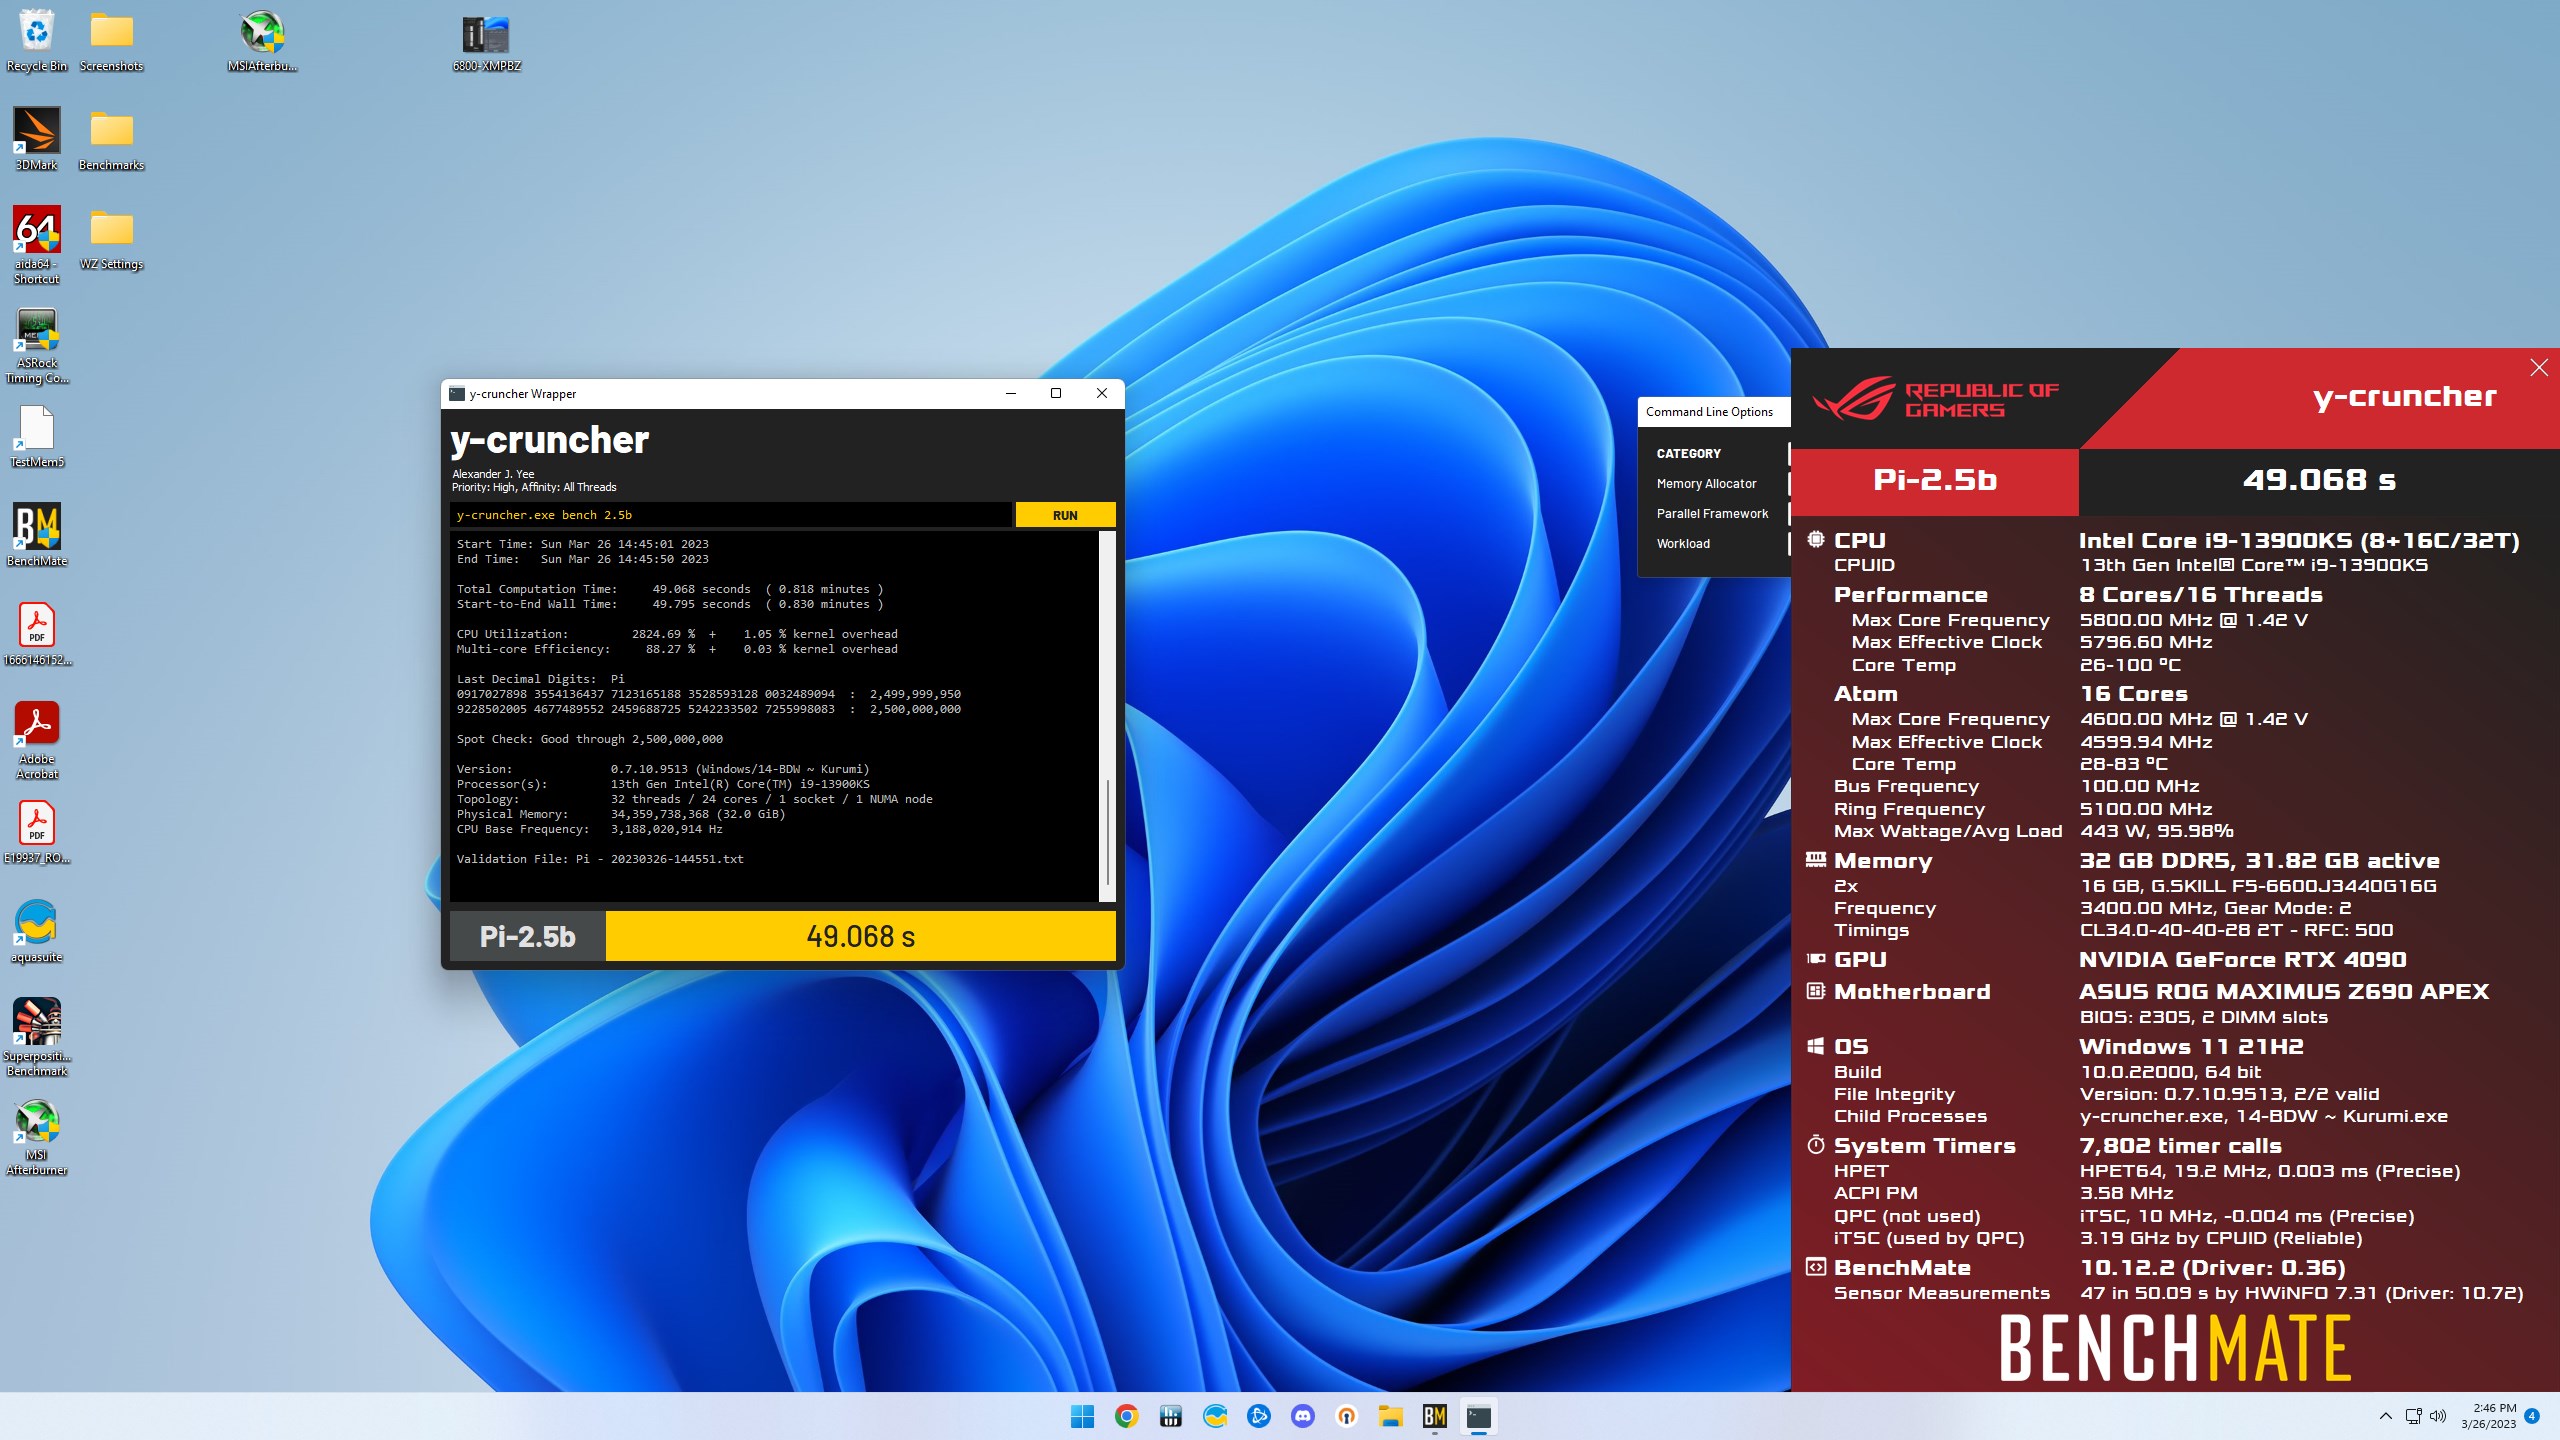The height and width of the screenshot is (1440, 2560).
Task: Click the Pi-2.5b label in y-cruncher Wrapper
Action: [527, 936]
